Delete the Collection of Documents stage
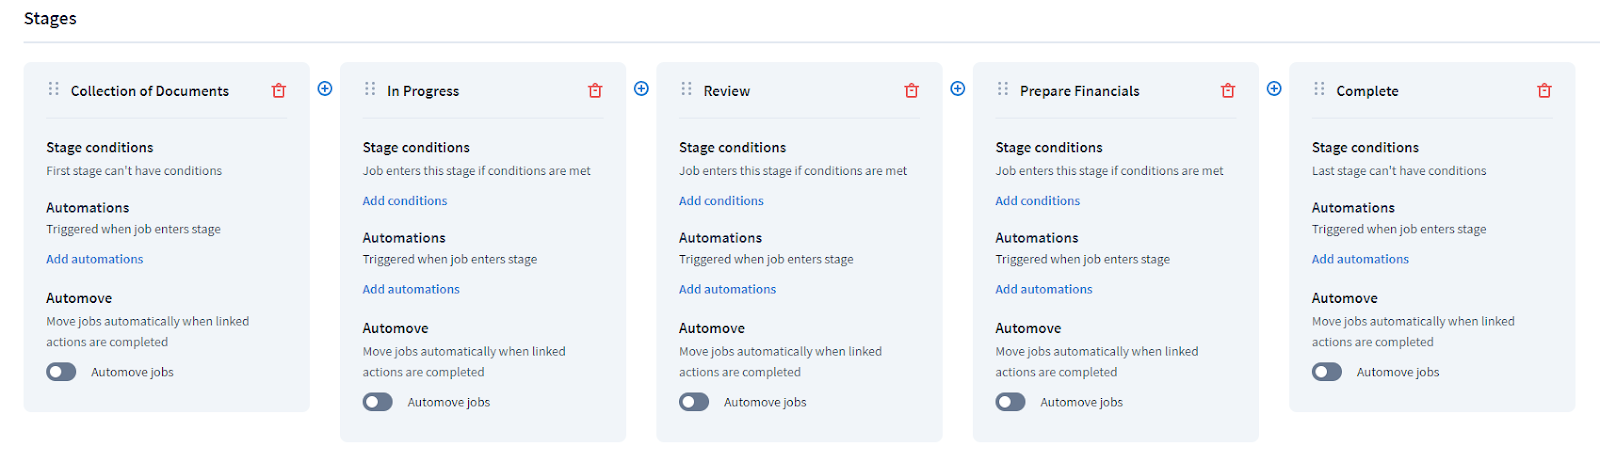This screenshot has width=1600, height=467. [x=279, y=91]
